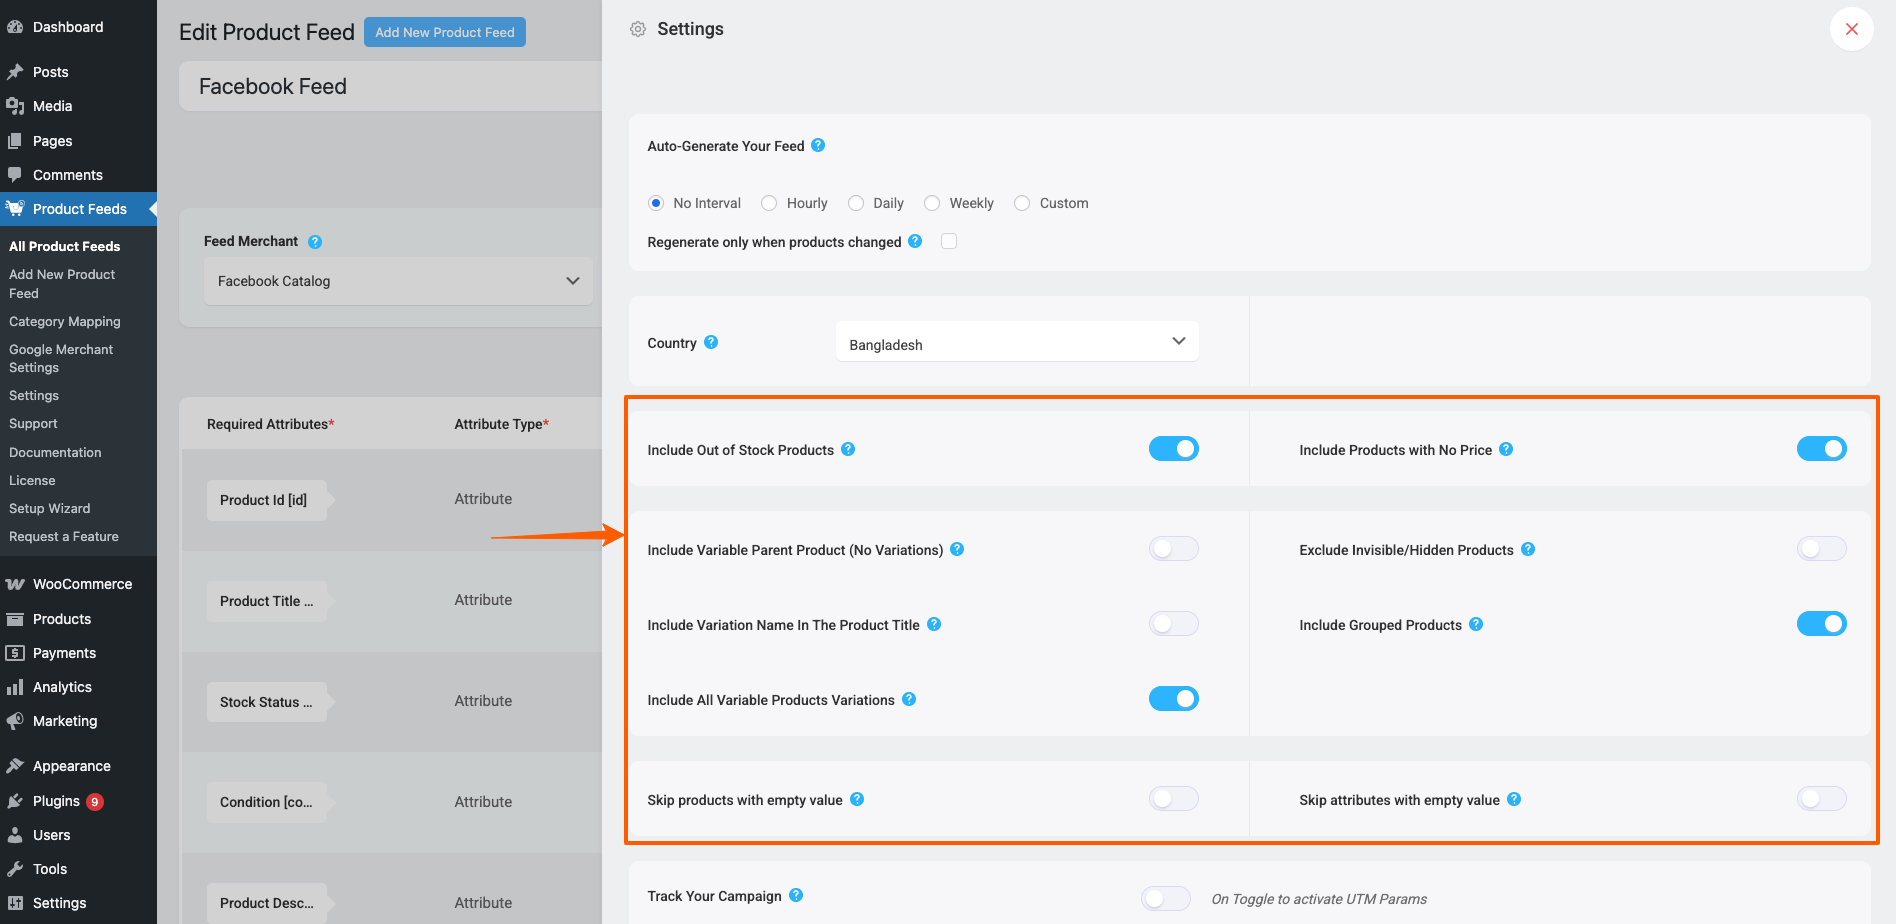Check Regenerate only when products changed checkbox
Viewport: 1896px width, 924px height.
click(949, 241)
